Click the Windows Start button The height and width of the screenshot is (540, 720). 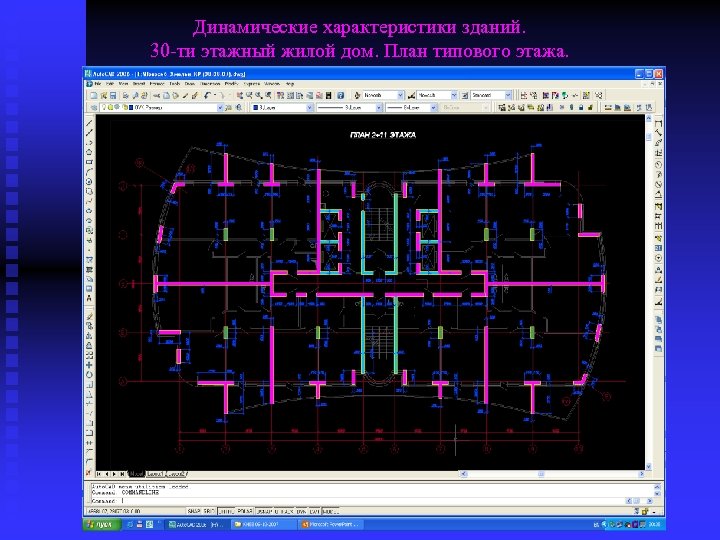(102, 524)
